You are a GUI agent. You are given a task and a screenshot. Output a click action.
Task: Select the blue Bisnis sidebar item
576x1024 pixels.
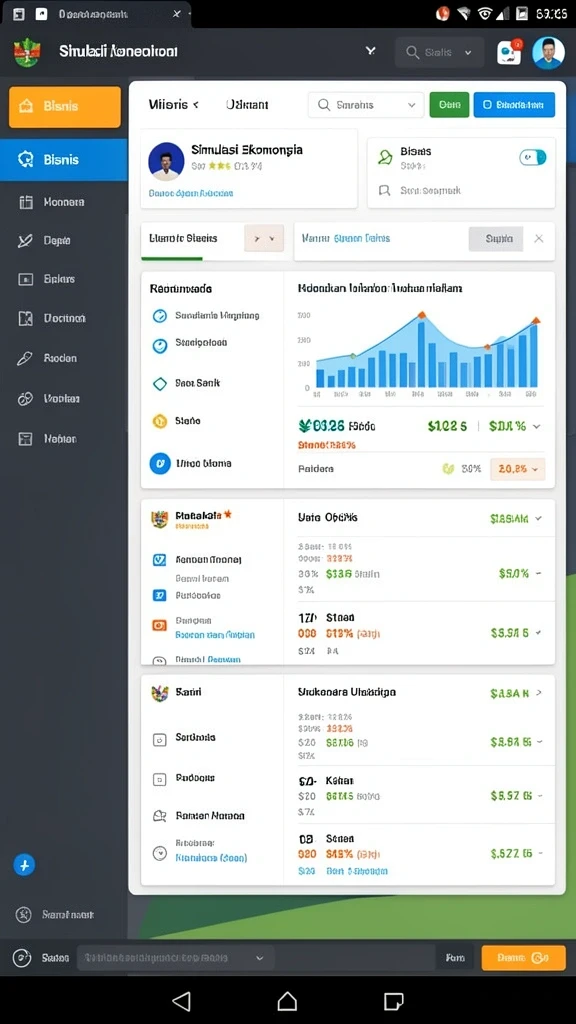63,159
